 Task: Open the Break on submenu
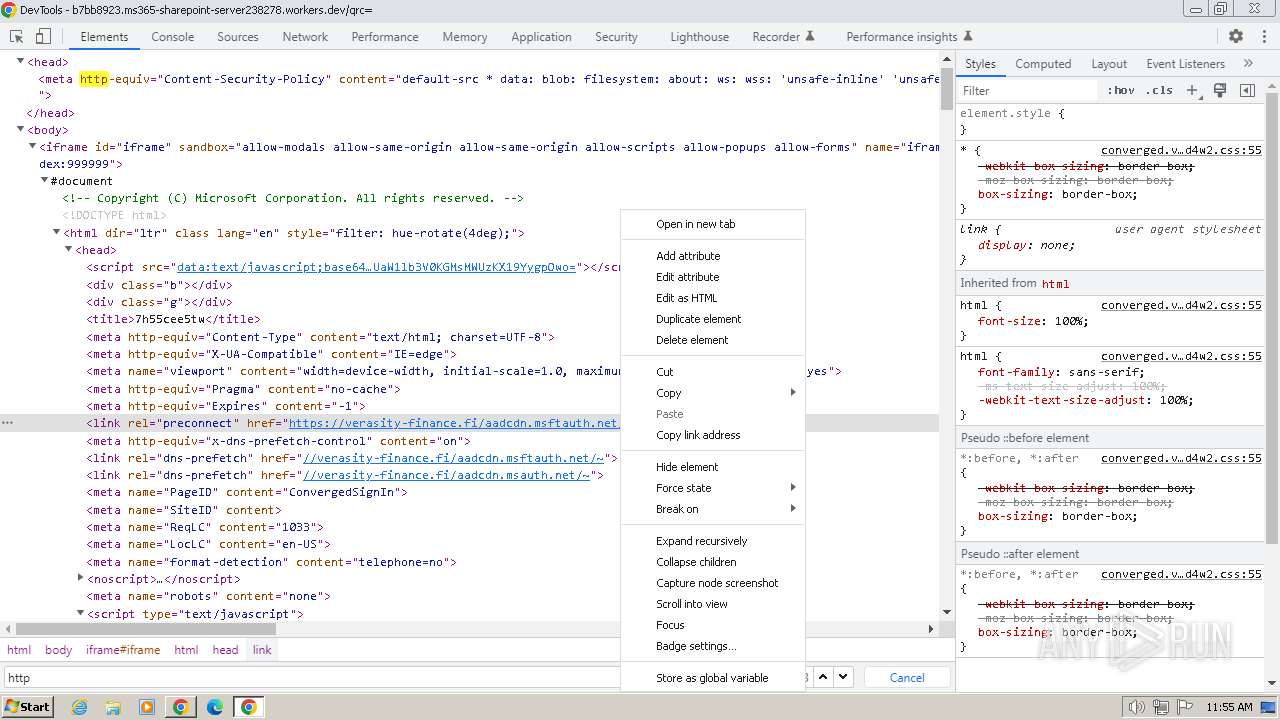tap(712, 509)
